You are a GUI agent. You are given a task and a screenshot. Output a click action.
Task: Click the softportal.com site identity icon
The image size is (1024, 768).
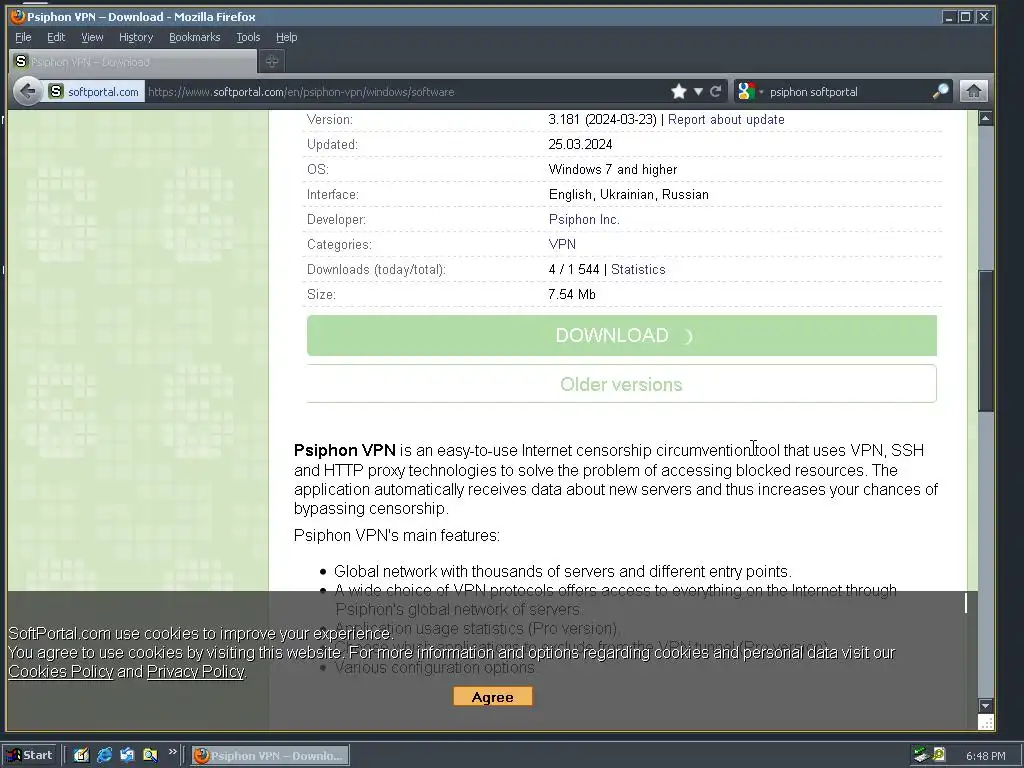click(56, 91)
